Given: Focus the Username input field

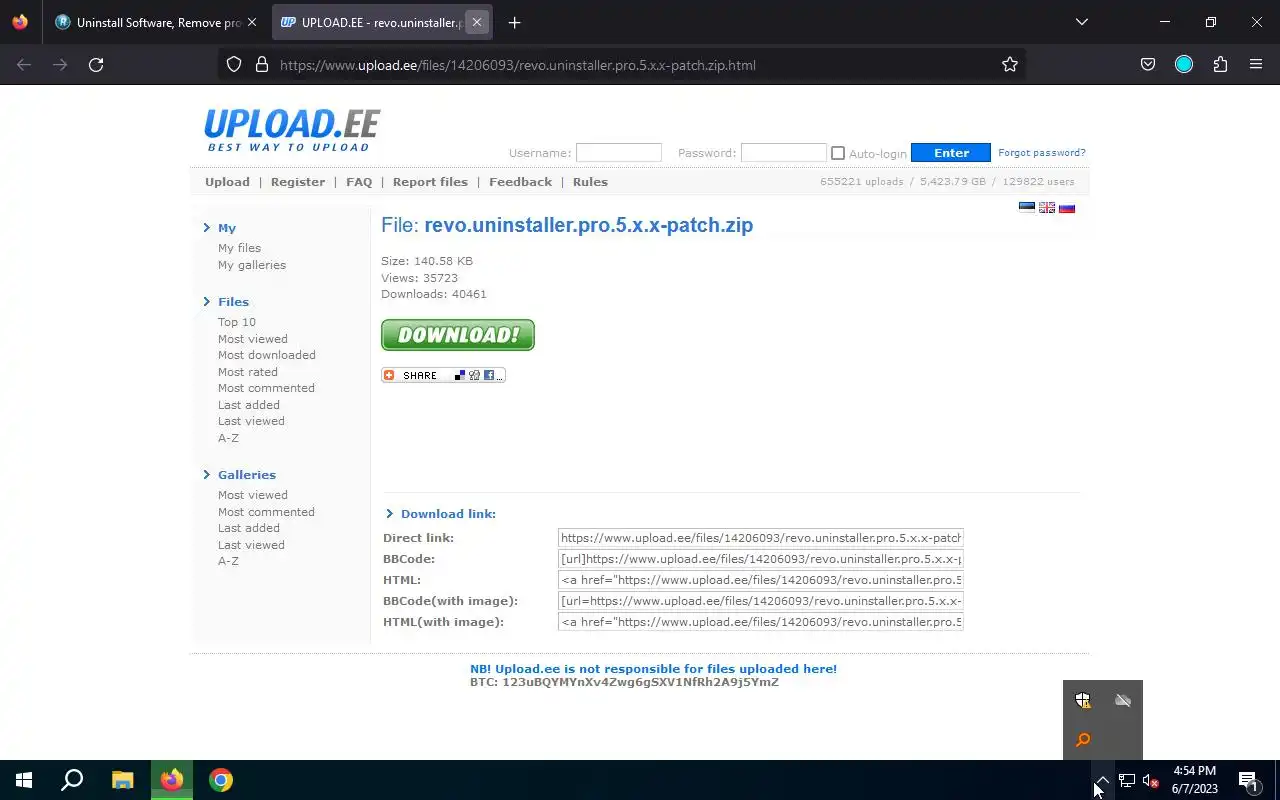Looking at the screenshot, I should (x=619, y=153).
